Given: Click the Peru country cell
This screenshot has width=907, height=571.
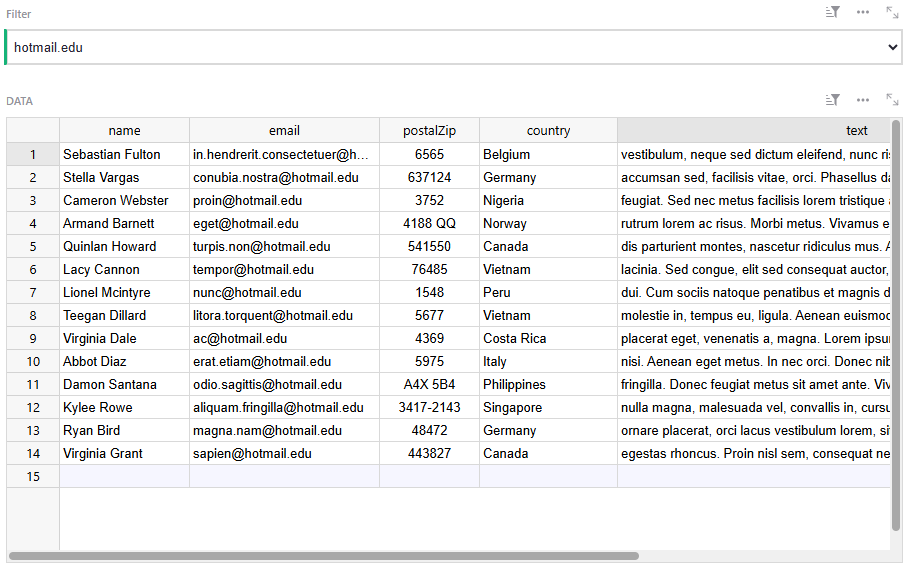Looking at the screenshot, I should pos(548,293).
